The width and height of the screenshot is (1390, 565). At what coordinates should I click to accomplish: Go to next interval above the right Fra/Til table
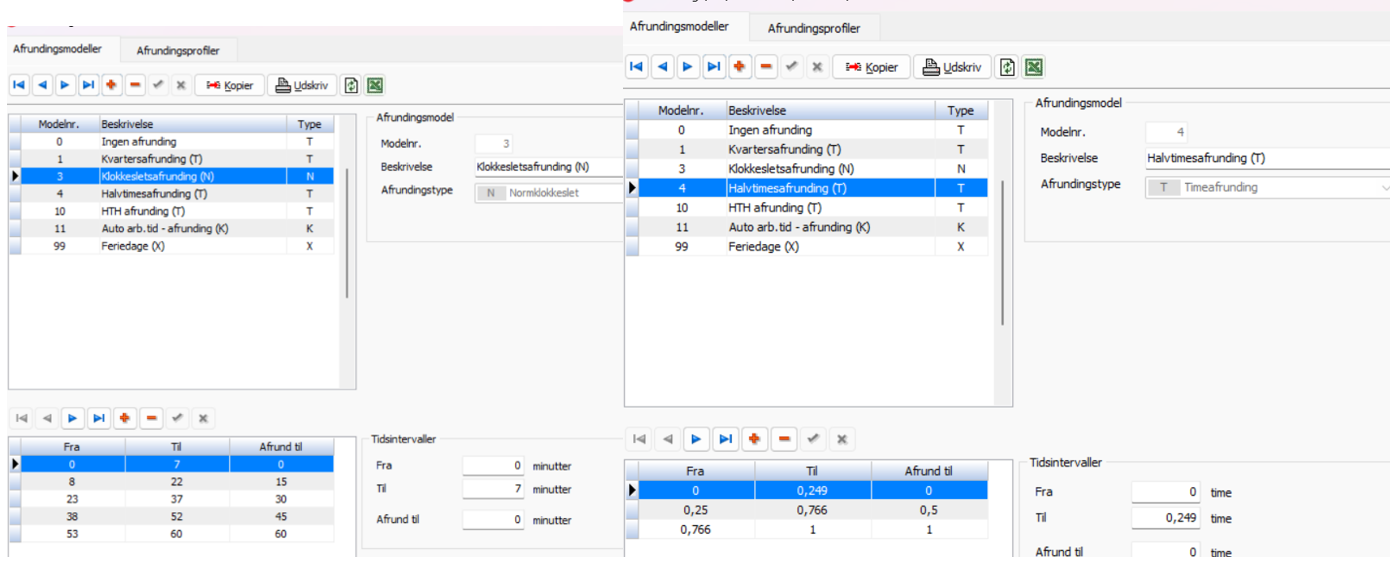click(x=696, y=438)
